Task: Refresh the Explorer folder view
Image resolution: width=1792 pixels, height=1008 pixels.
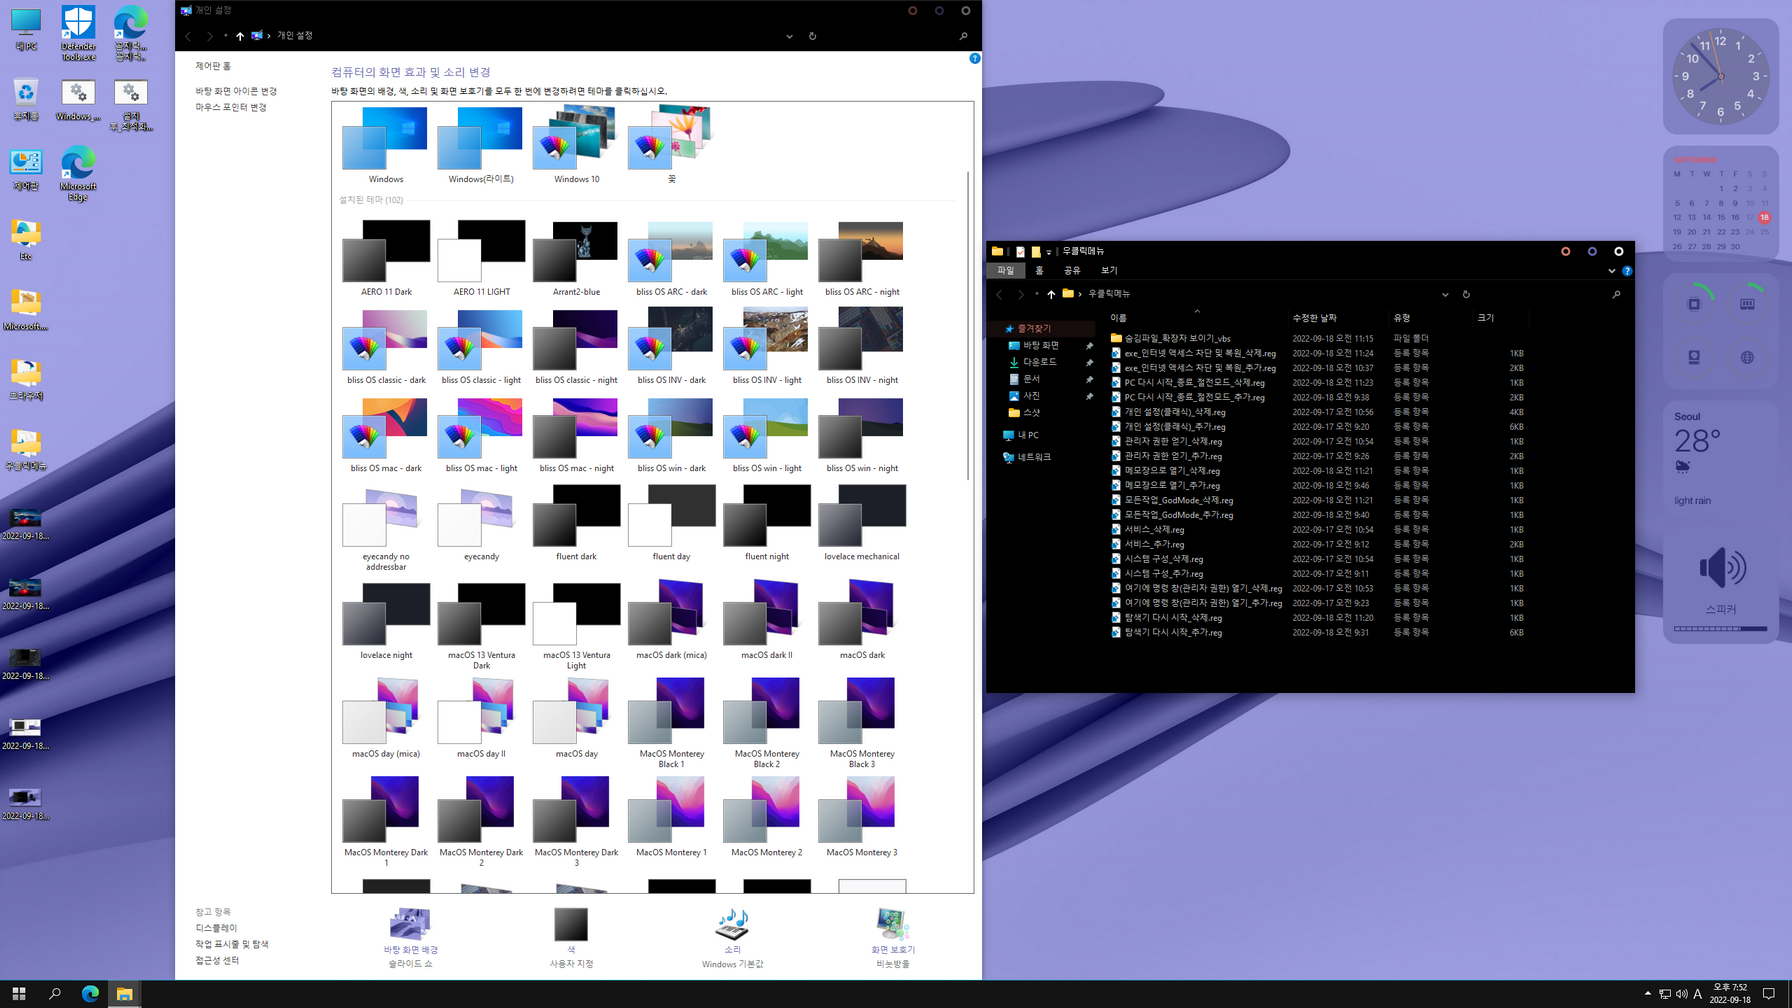Action: tap(1466, 294)
